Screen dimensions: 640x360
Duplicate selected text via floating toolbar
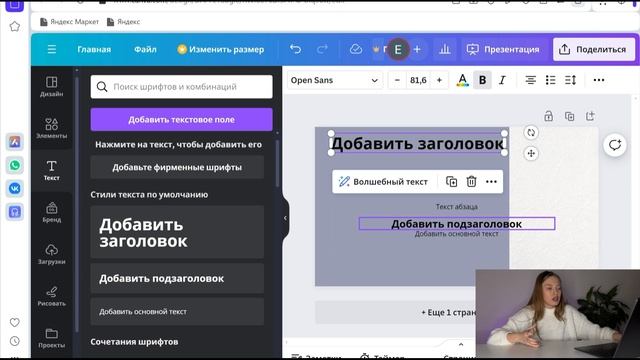point(451,182)
